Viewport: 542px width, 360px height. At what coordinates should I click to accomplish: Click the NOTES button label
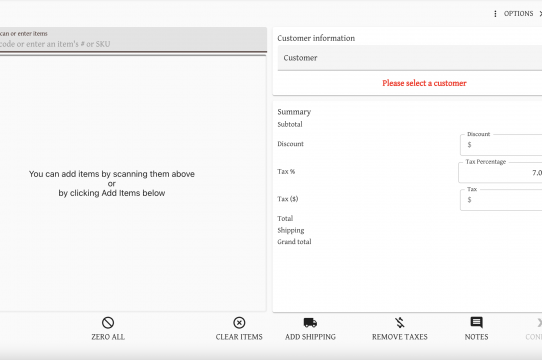[x=476, y=337]
